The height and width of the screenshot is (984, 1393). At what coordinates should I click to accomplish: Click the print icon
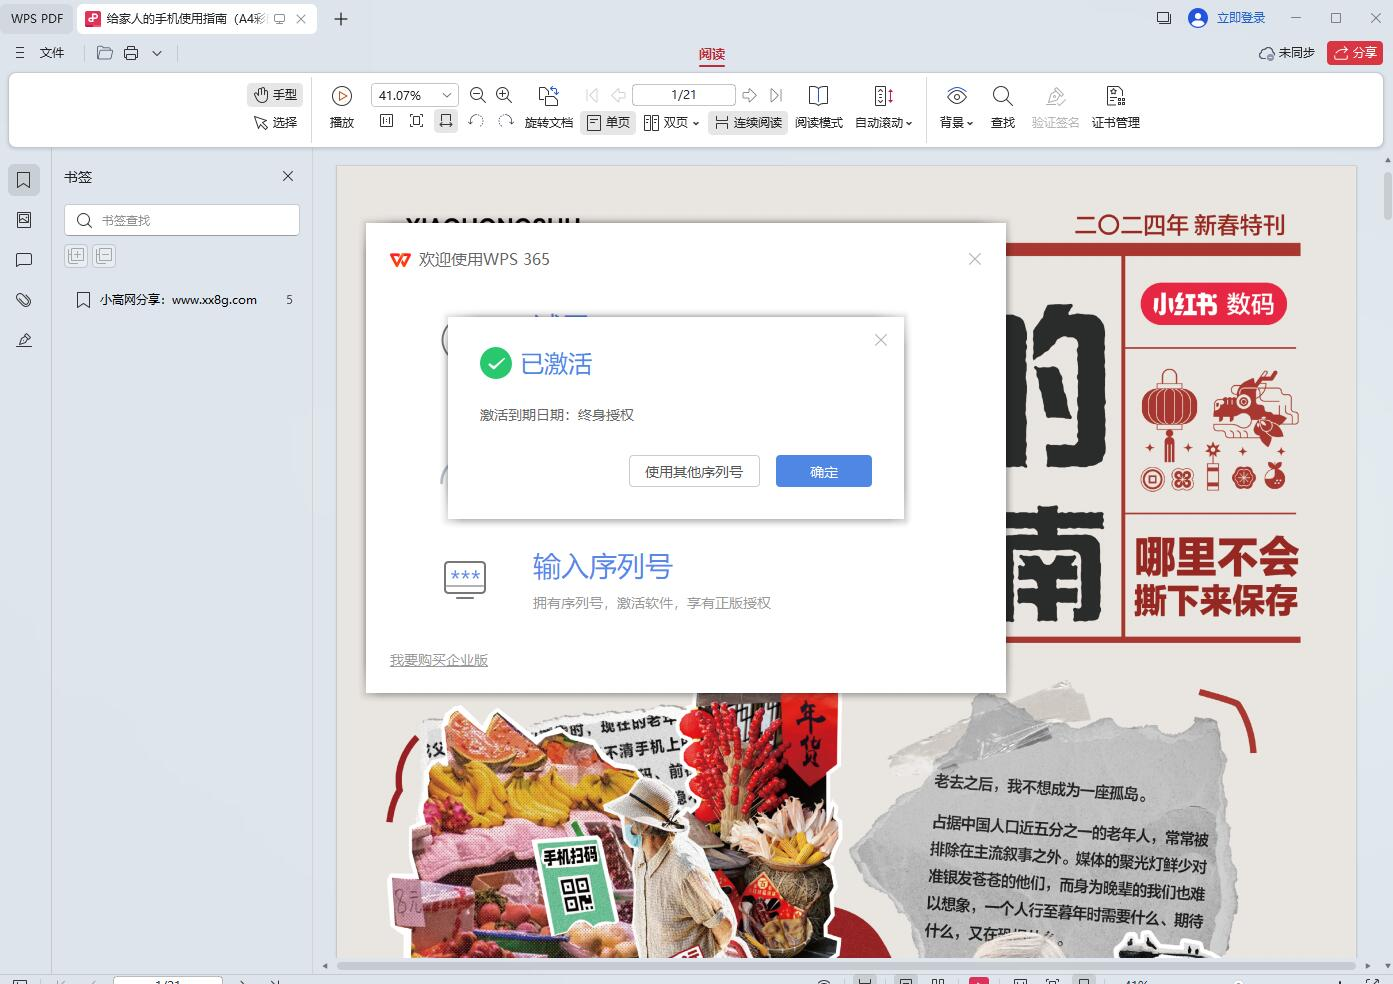[131, 53]
